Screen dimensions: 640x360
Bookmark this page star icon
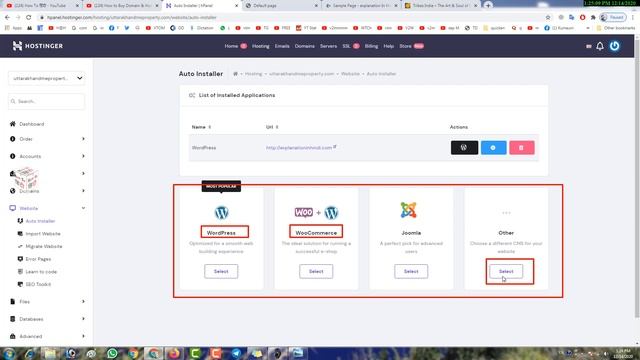pyautogui.click(x=548, y=18)
